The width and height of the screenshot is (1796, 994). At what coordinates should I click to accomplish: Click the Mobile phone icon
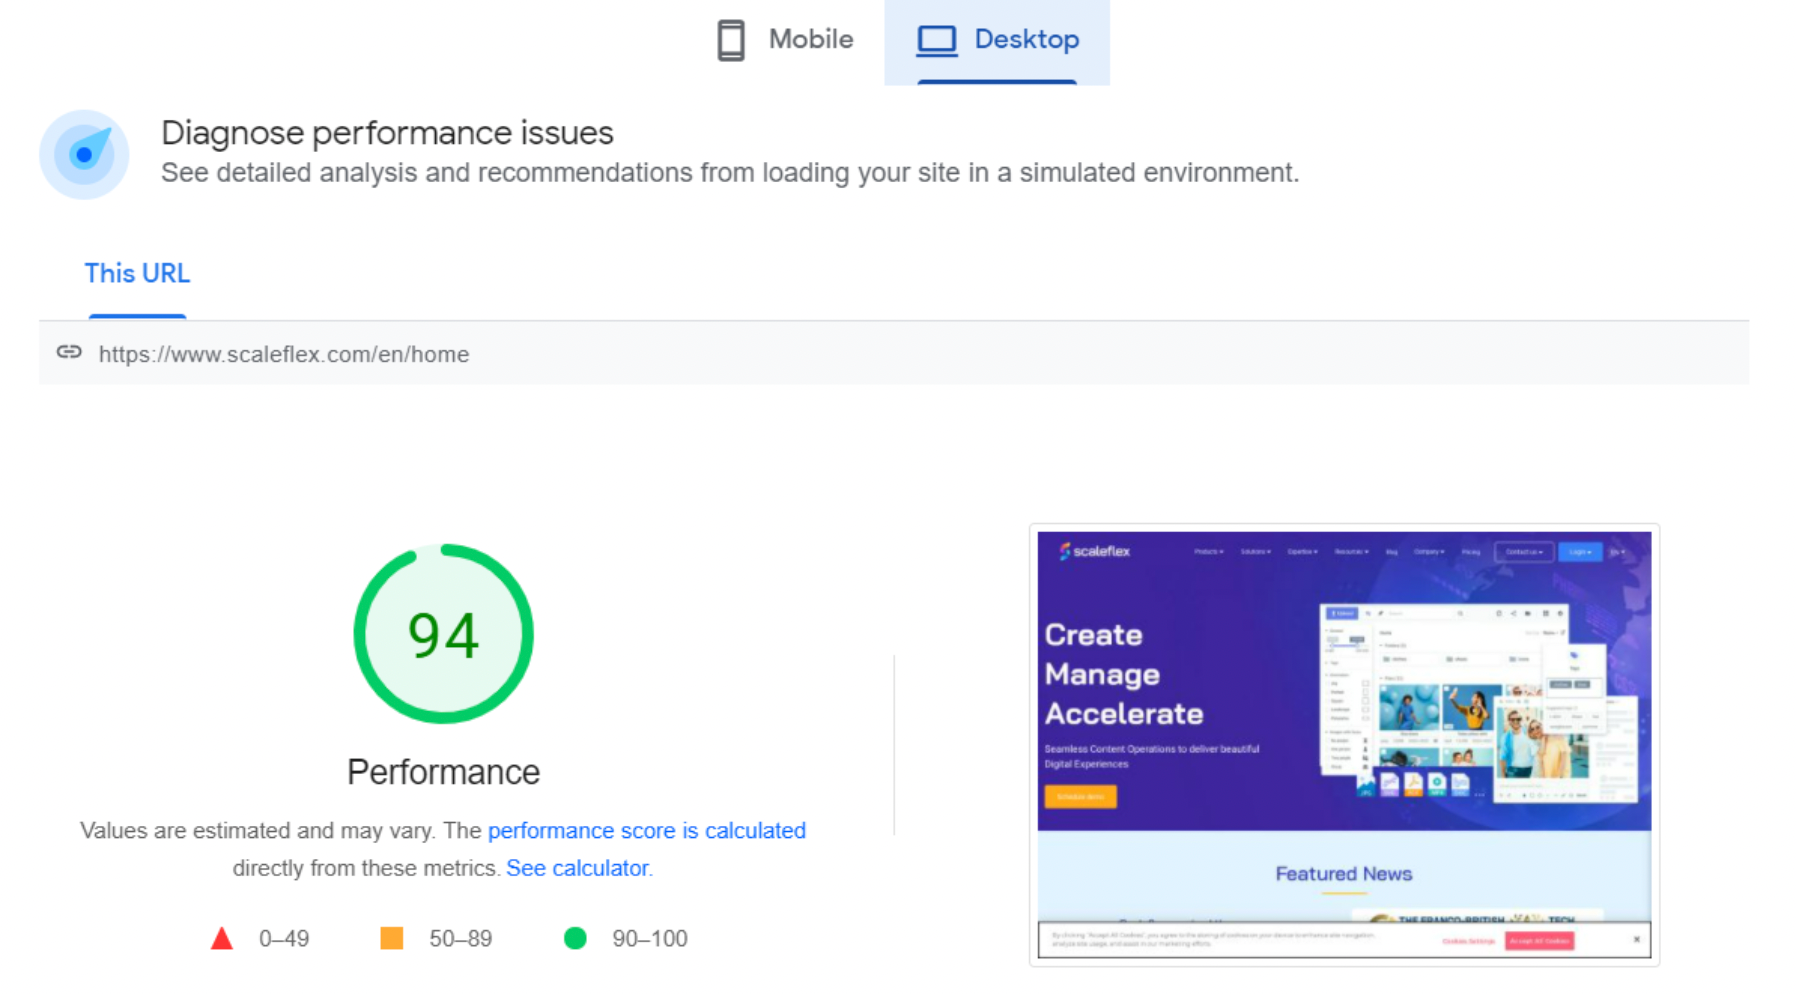[731, 40]
